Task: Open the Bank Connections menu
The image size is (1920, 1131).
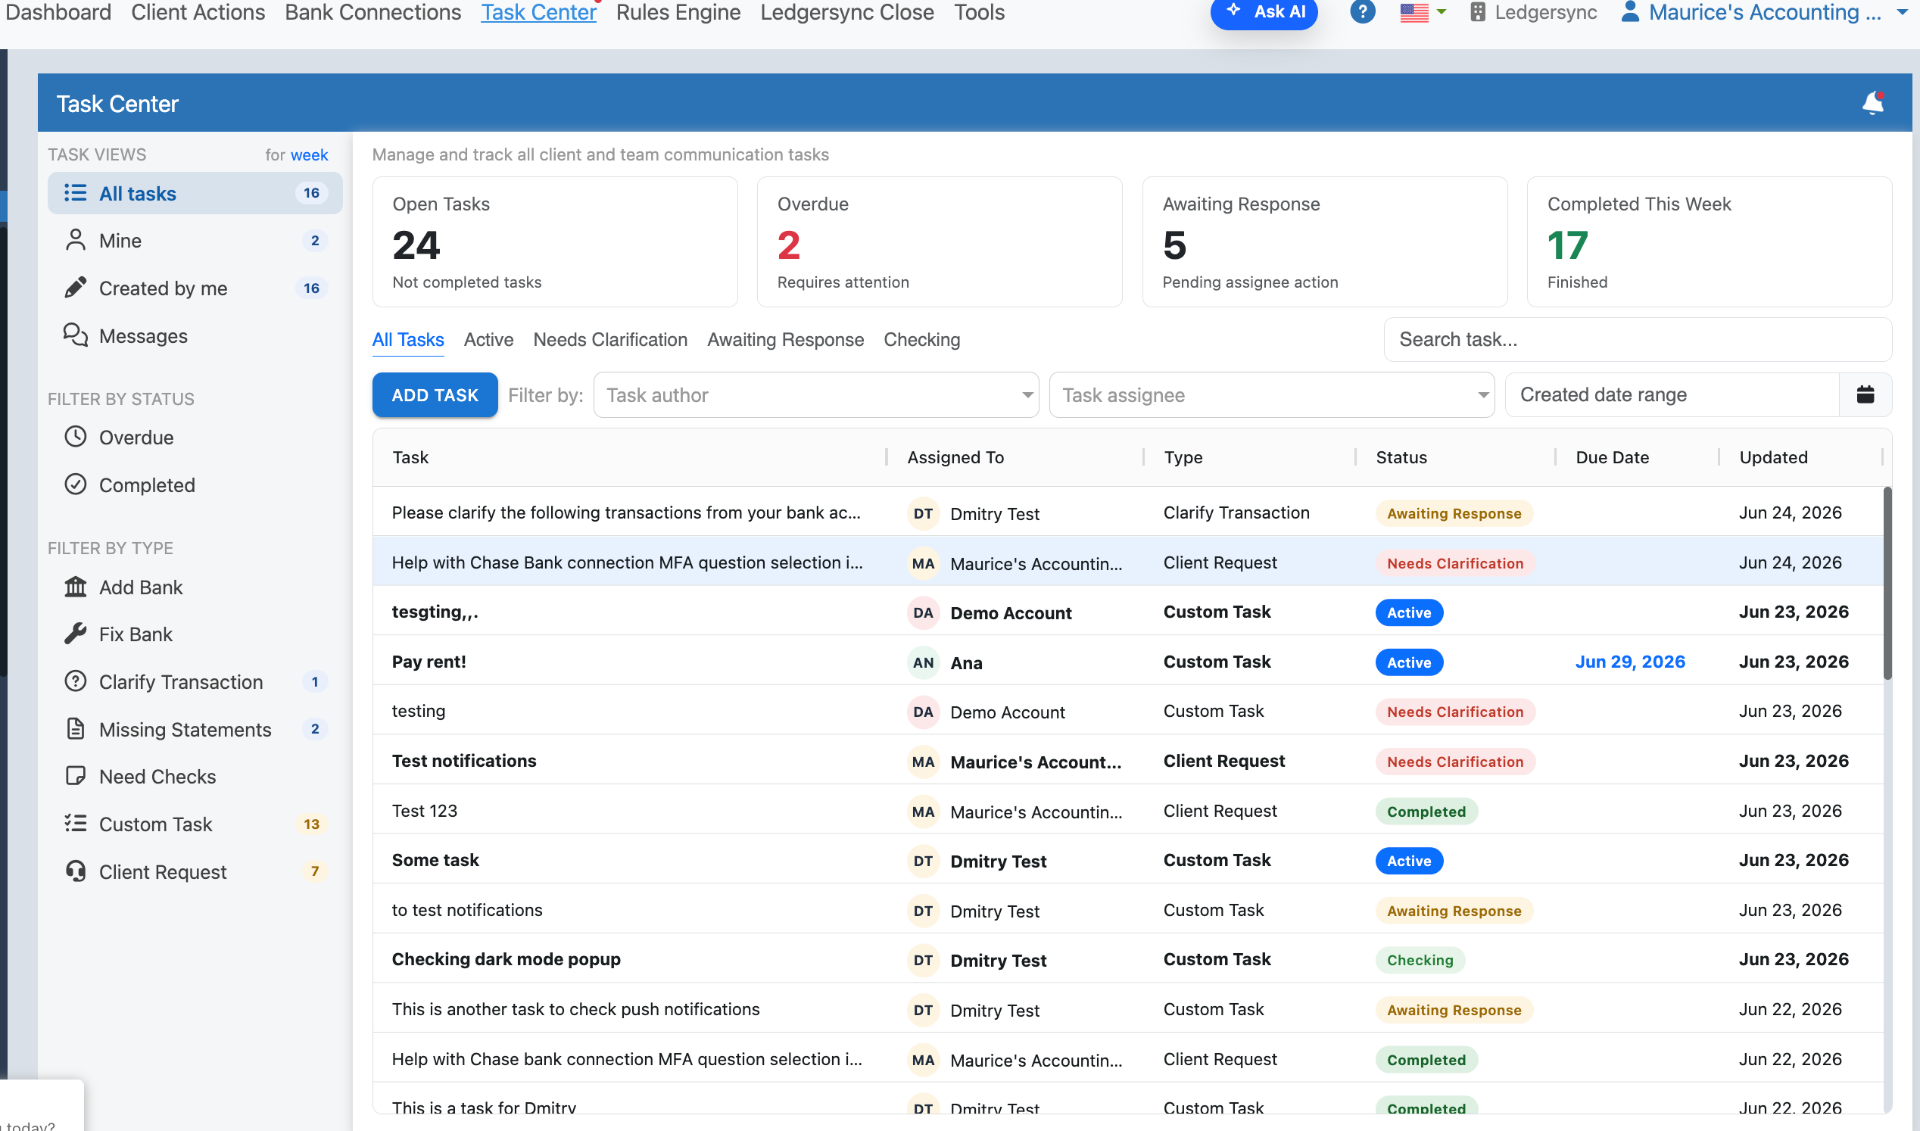Action: tap(373, 13)
